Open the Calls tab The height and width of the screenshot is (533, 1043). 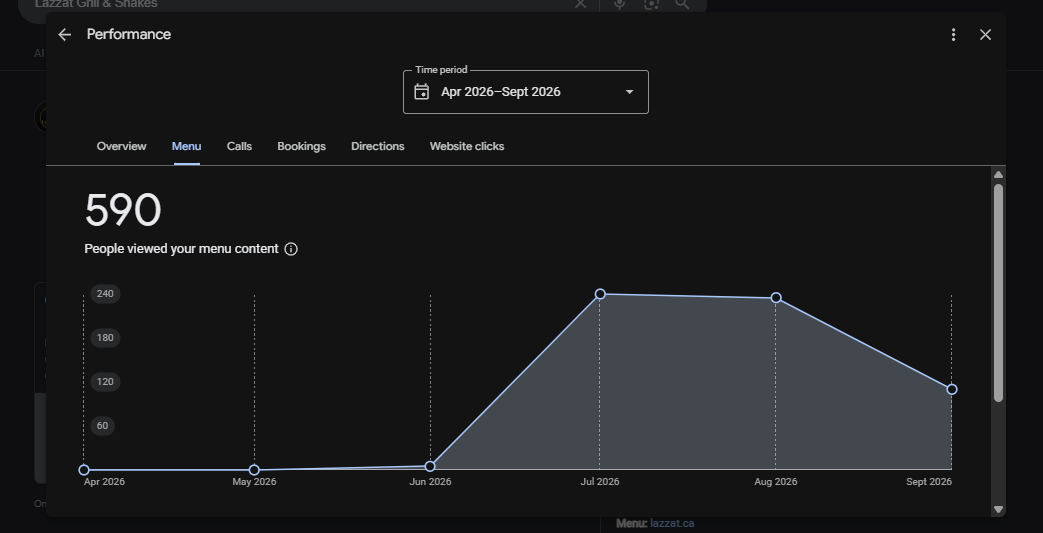coord(239,146)
